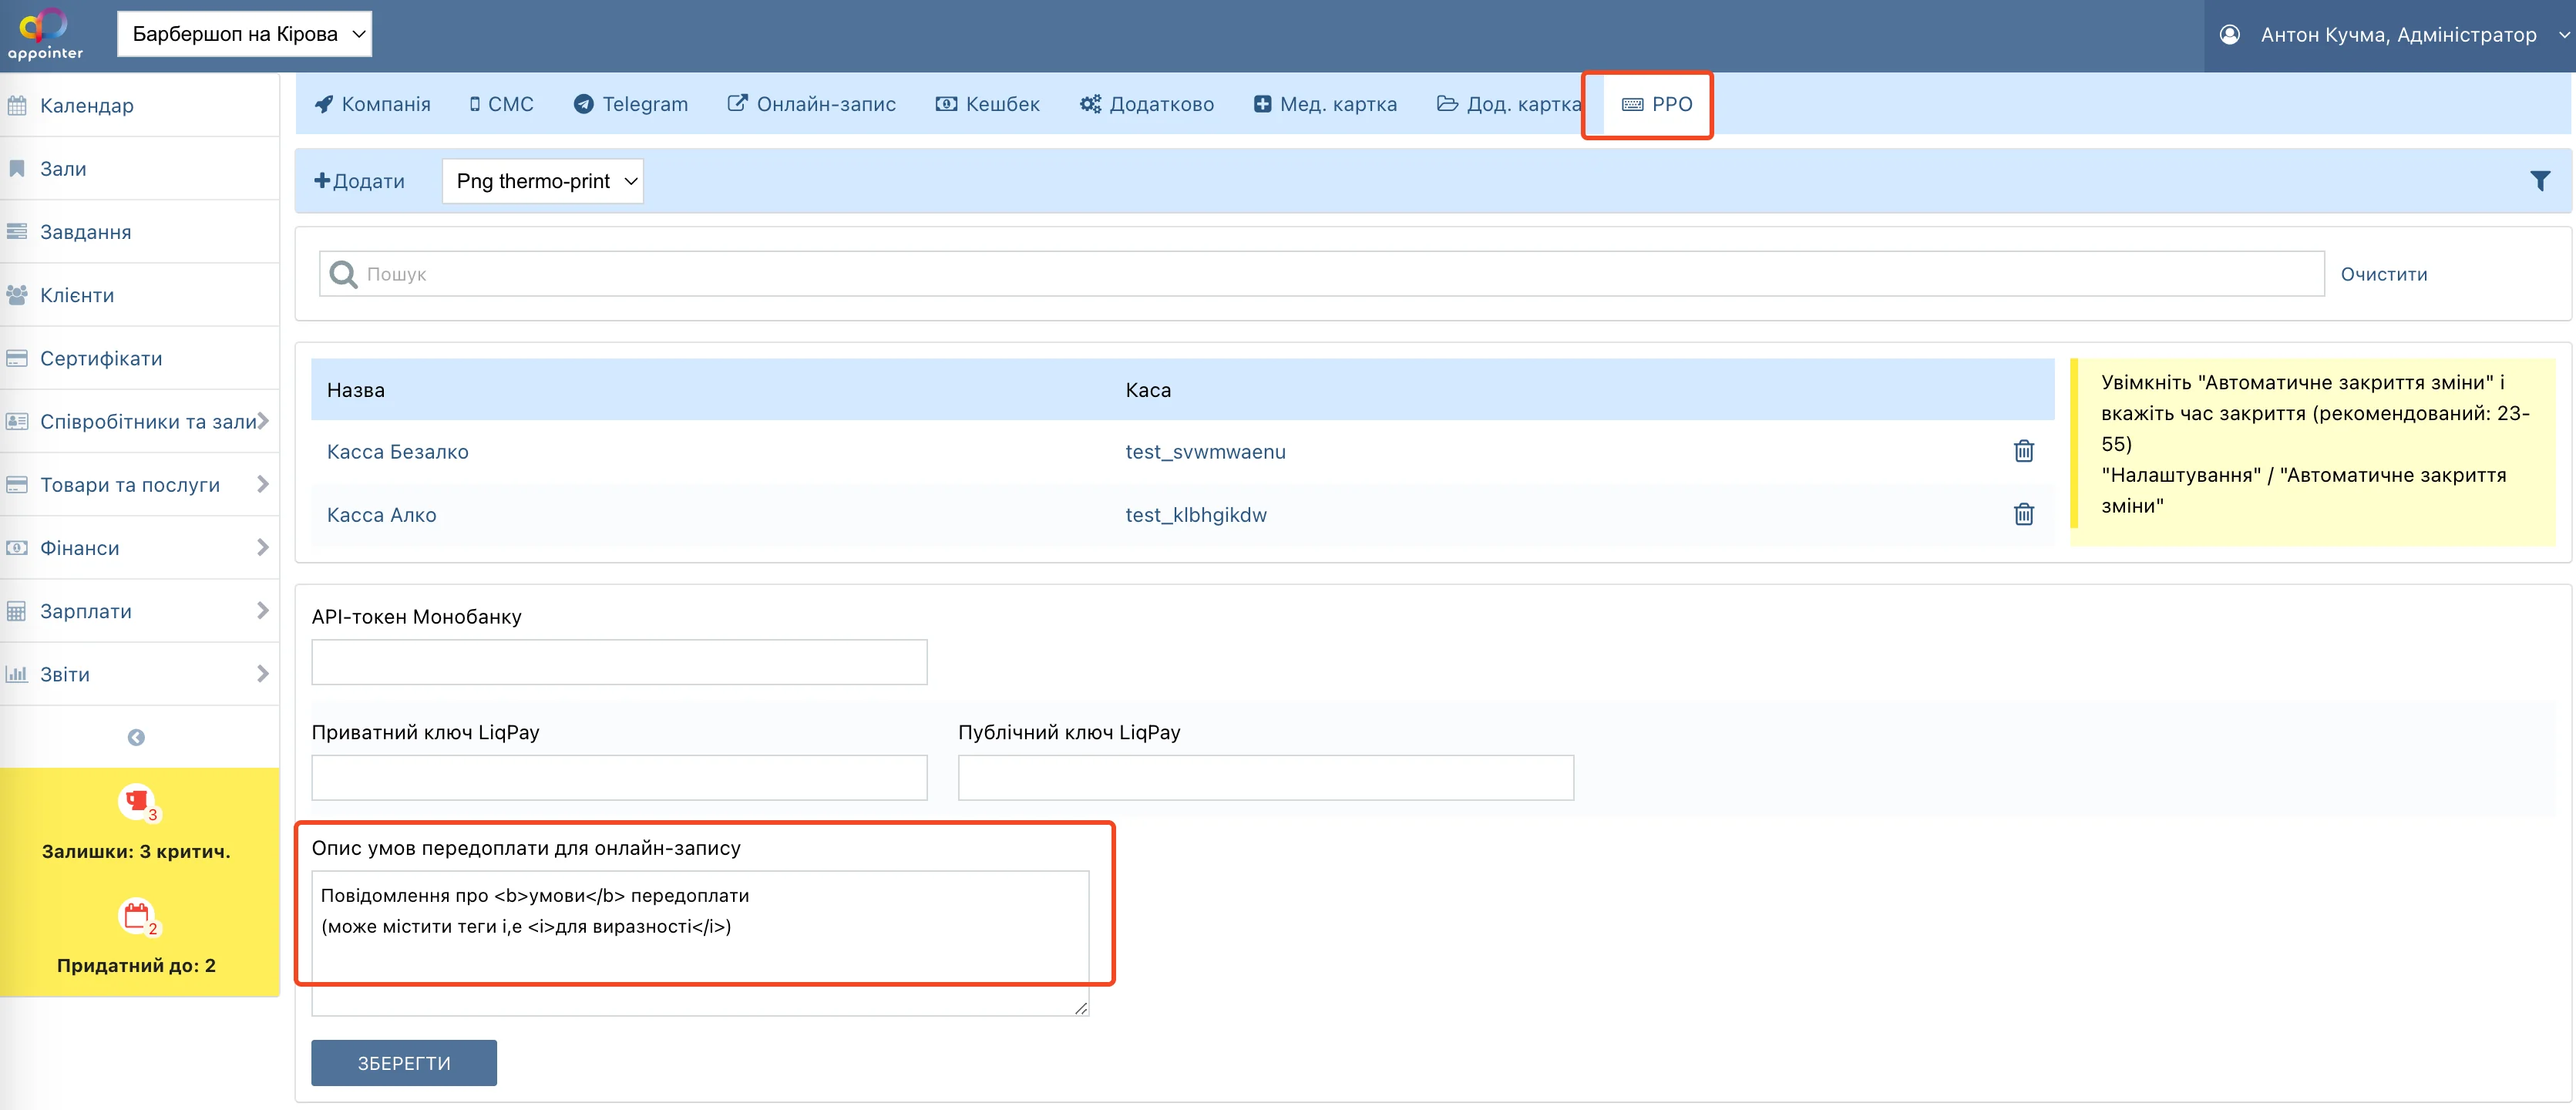This screenshot has width=2576, height=1110.
Task: Switch to the Онлайн-запис tab
Action: point(811,104)
